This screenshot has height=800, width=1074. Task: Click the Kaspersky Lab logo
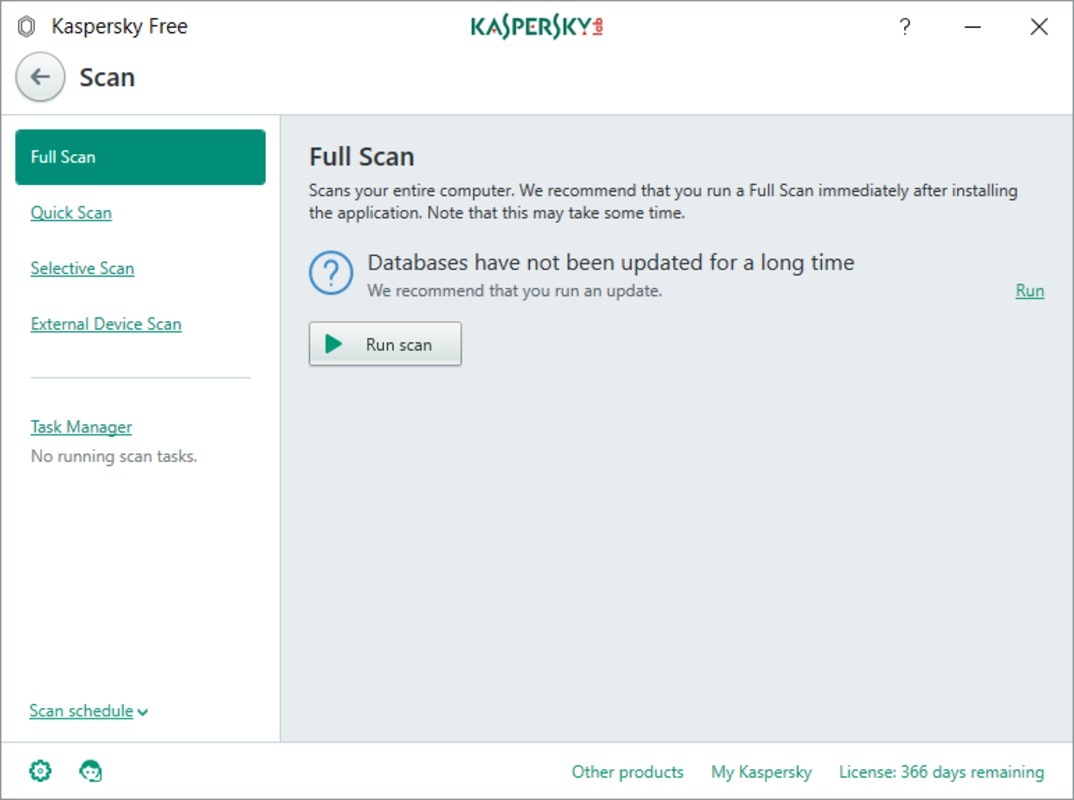click(x=536, y=27)
